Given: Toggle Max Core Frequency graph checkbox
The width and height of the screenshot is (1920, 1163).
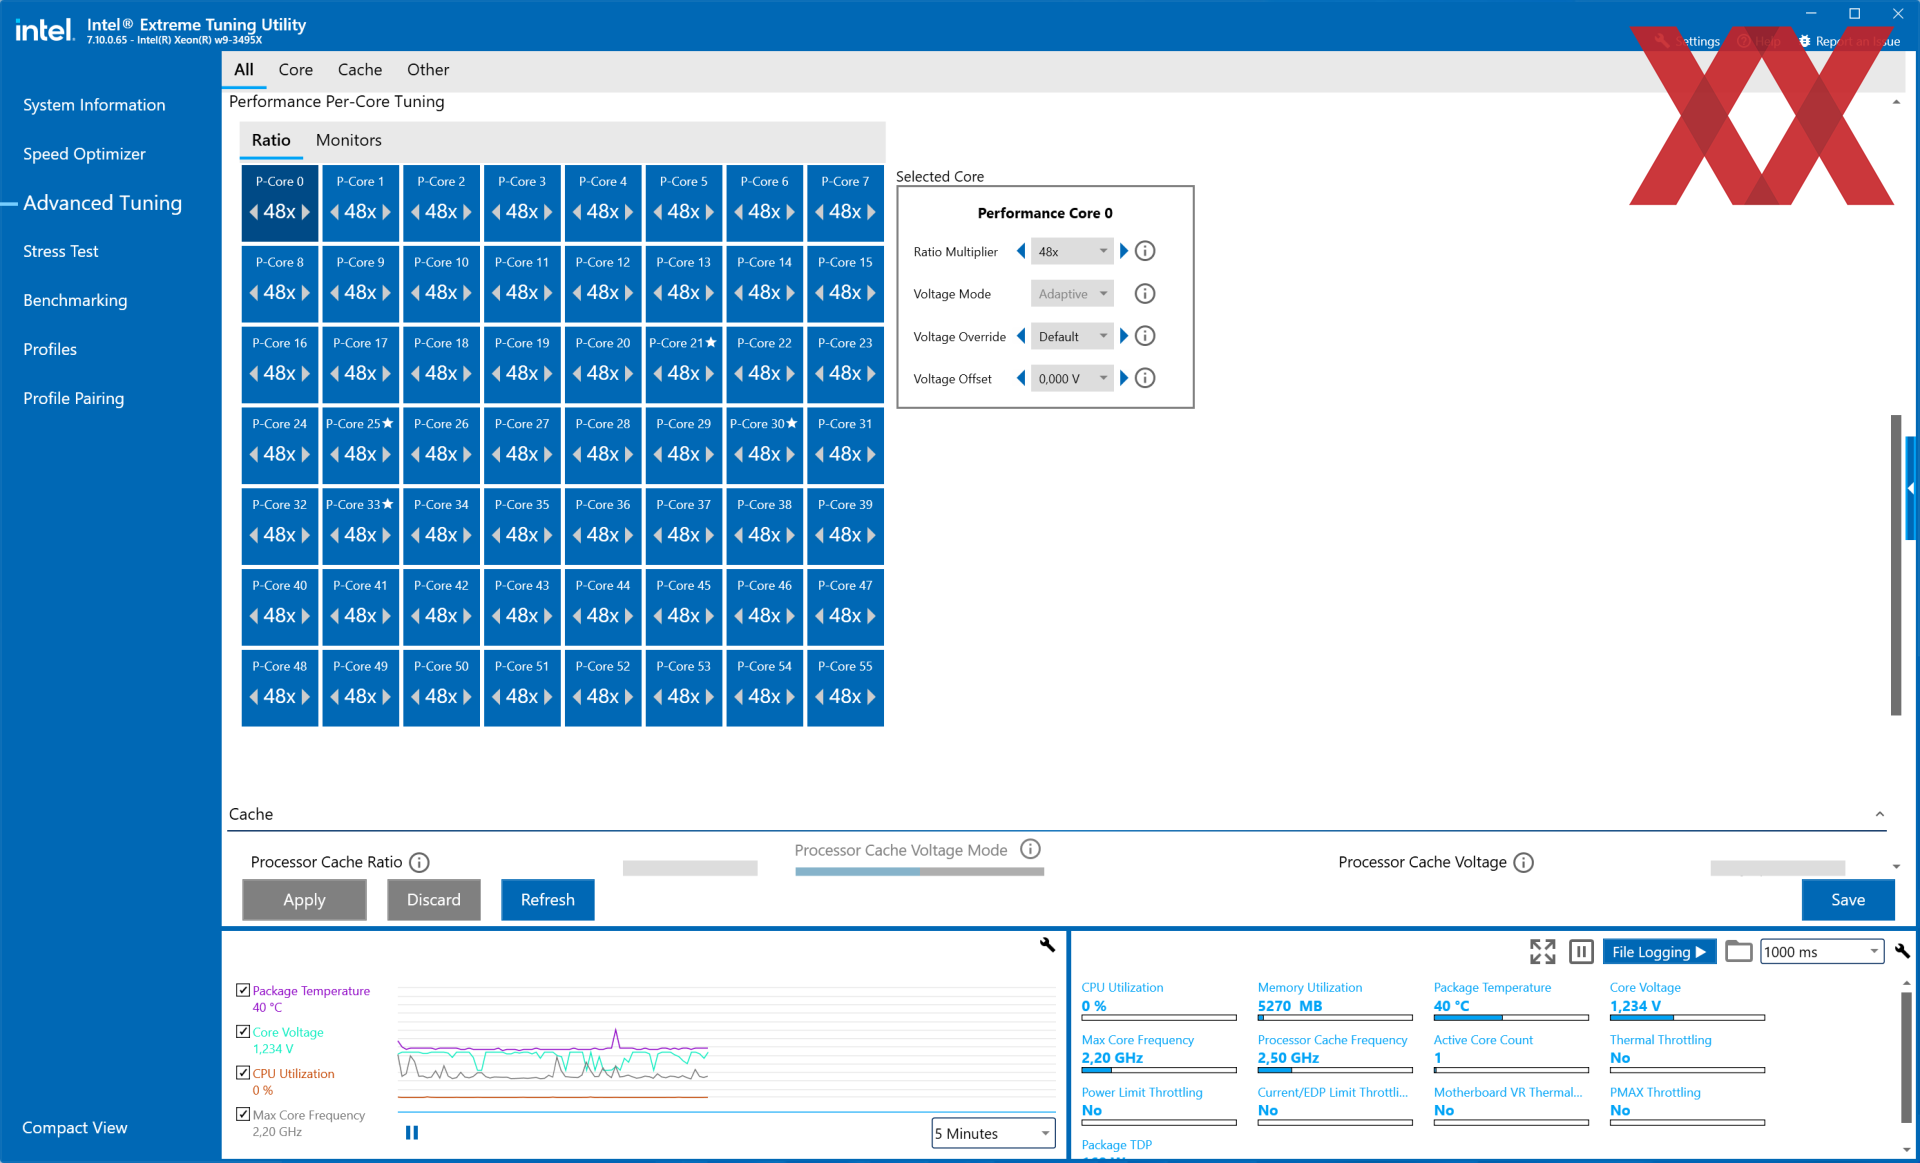Looking at the screenshot, I should point(242,1114).
